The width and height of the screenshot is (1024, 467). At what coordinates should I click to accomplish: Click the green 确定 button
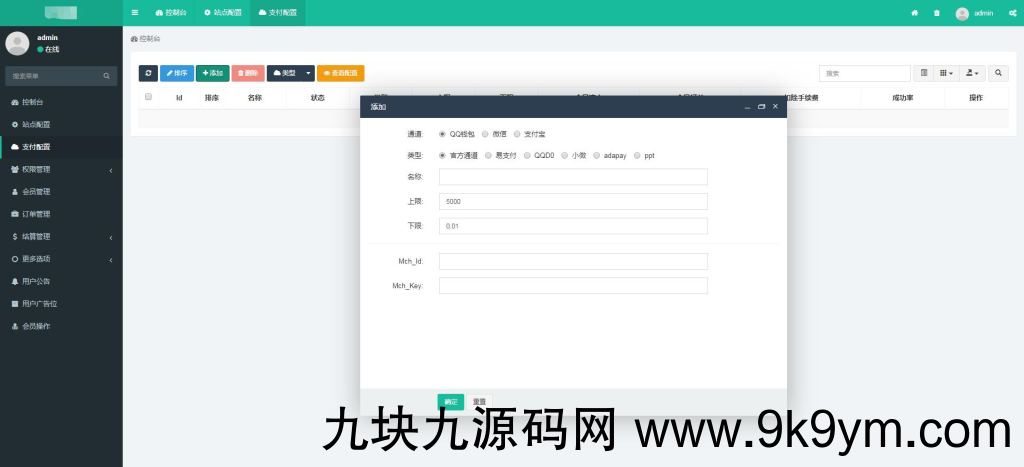click(x=450, y=402)
